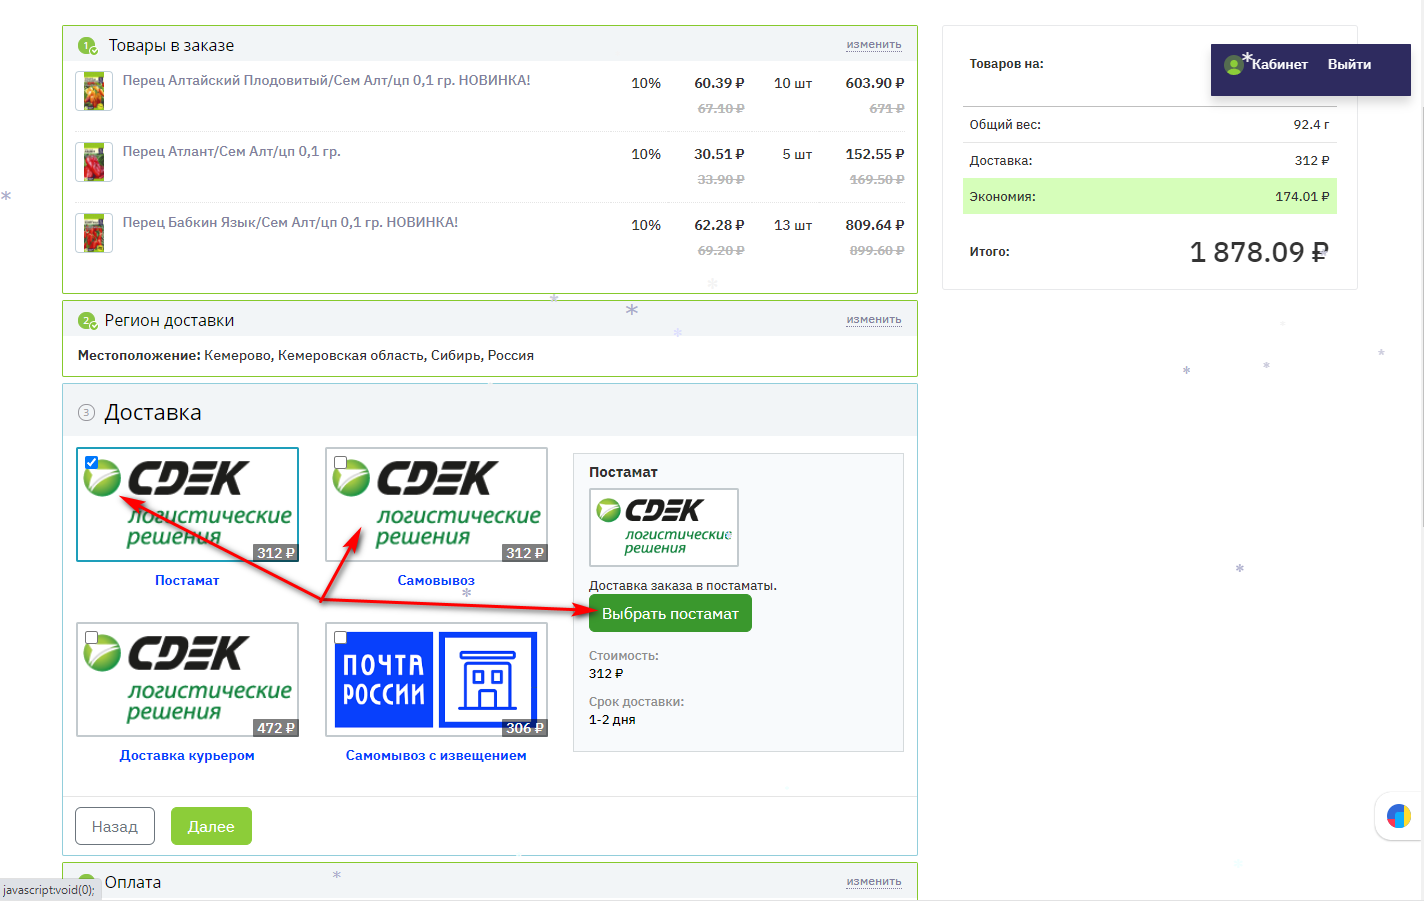The width and height of the screenshot is (1424, 901).
Task: Click изменить in Товары в заказе section
Action: click(x=873, y=45)
